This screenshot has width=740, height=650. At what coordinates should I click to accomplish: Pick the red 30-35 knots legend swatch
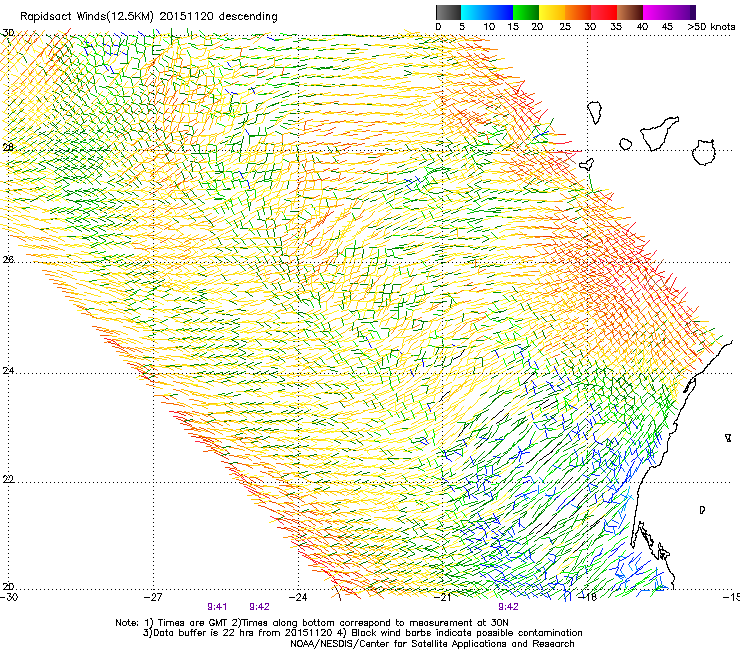[604, 12]
